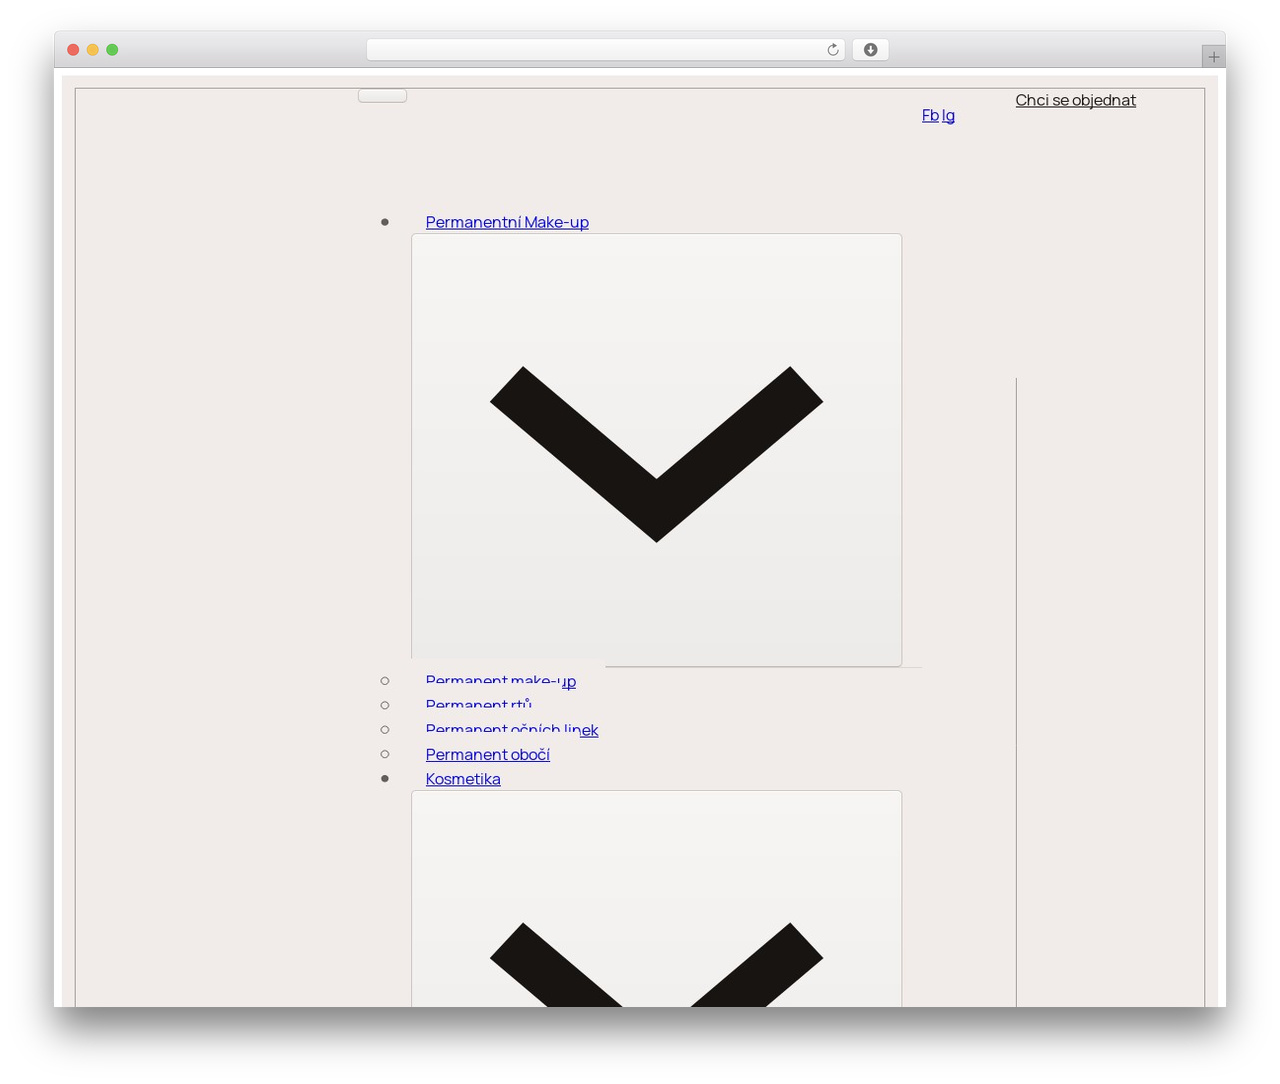
Task: Maximize the window with the green button
Action: click(112, 50)
